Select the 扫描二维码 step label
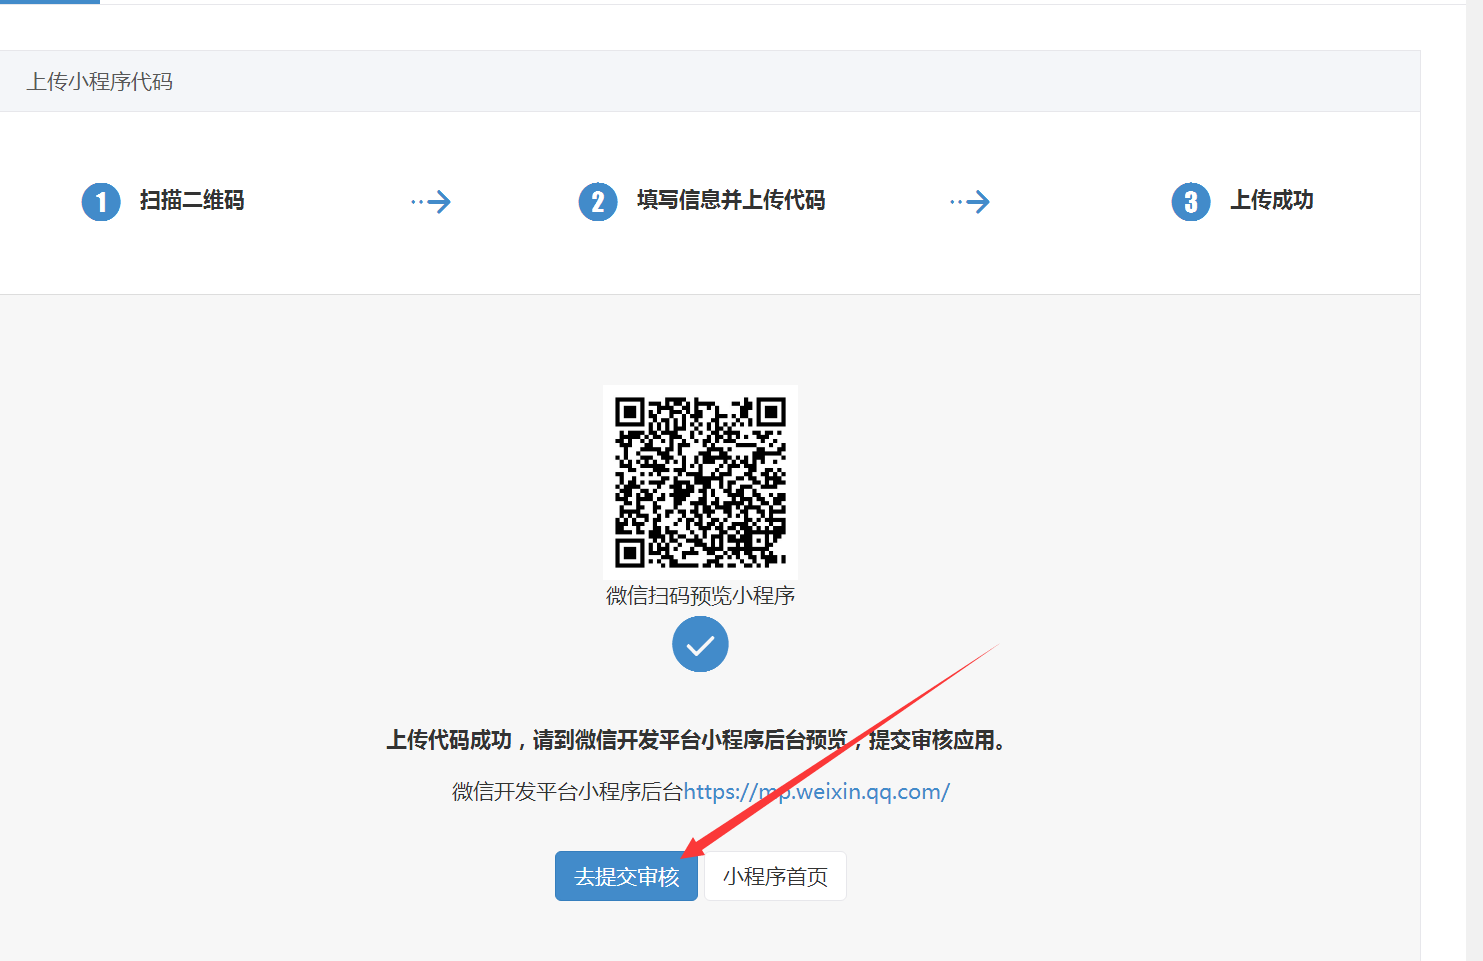 click(192, 200)
